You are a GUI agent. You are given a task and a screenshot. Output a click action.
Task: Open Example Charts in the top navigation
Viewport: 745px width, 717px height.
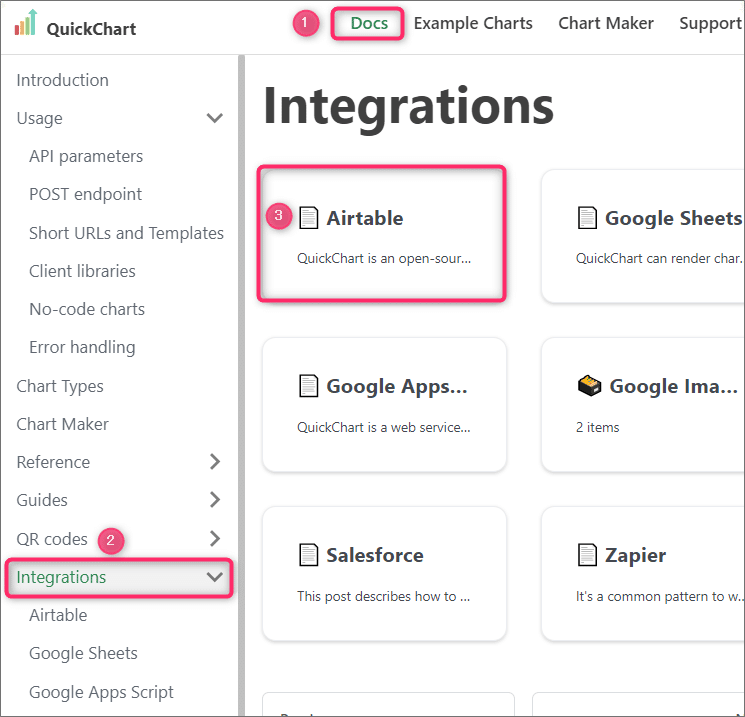point(473,23)
